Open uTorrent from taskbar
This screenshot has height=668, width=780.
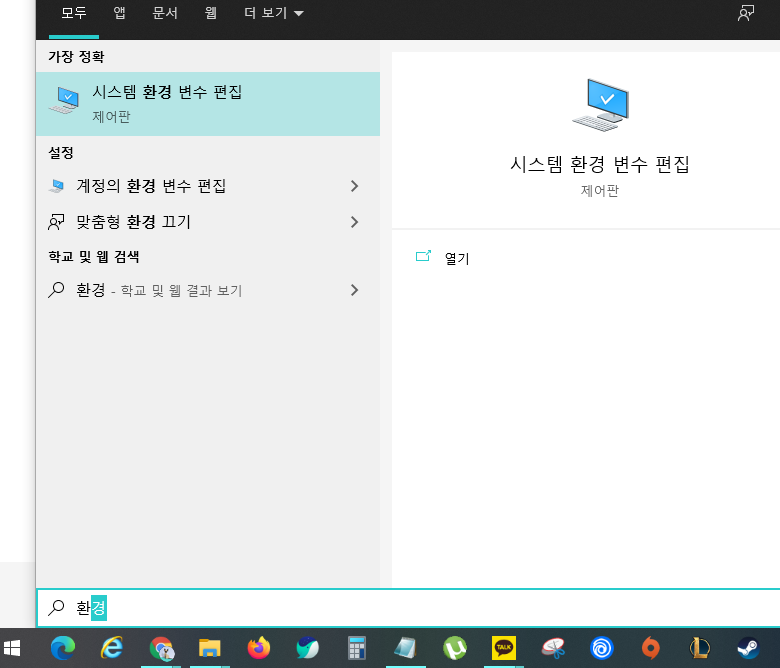pyautogui.click(x=455, y=648)
